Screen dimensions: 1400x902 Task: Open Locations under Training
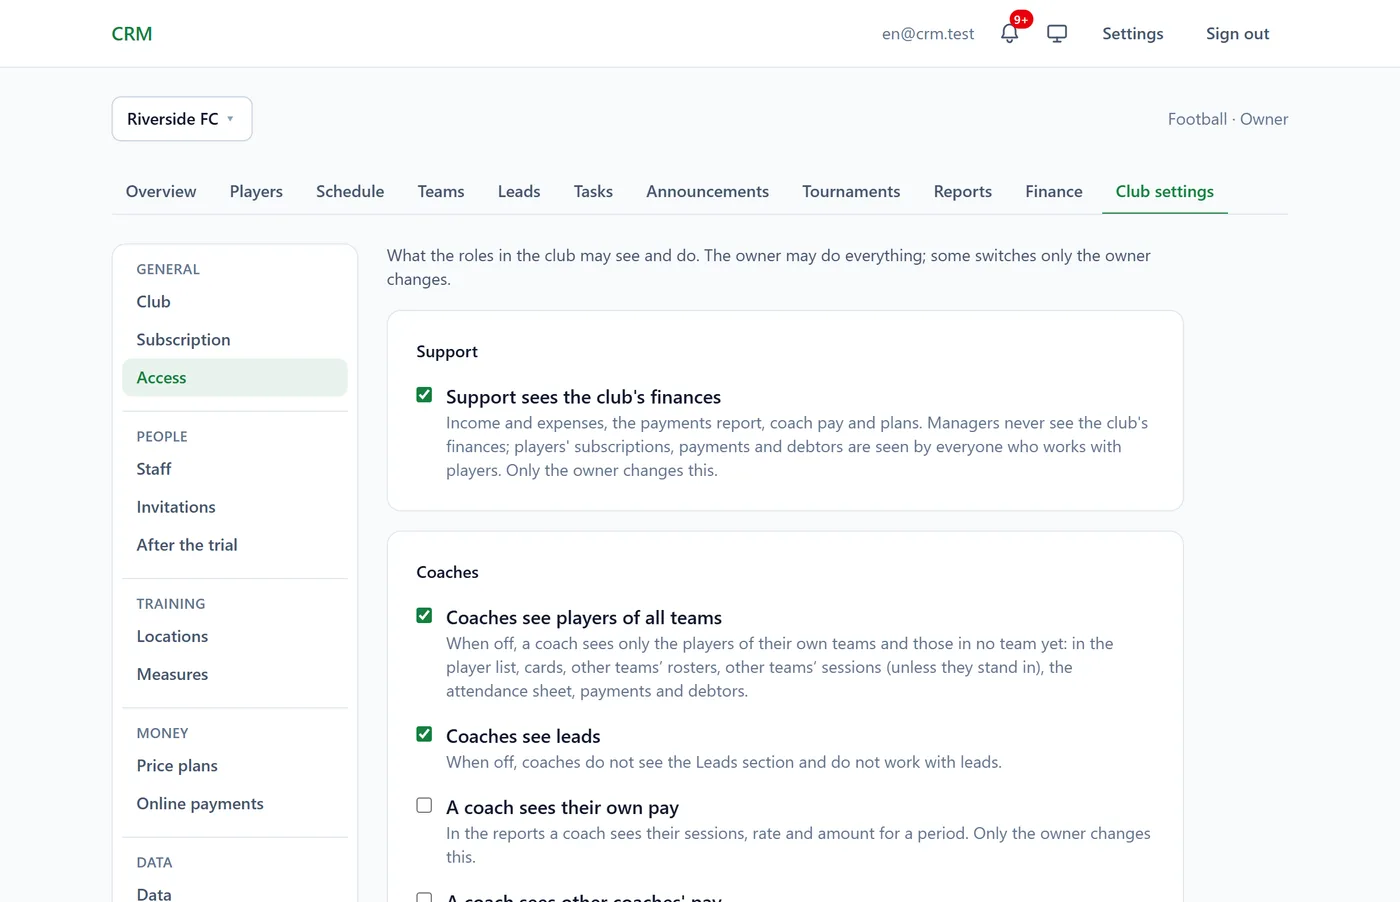pyautogui.click(x=235, y=636)
